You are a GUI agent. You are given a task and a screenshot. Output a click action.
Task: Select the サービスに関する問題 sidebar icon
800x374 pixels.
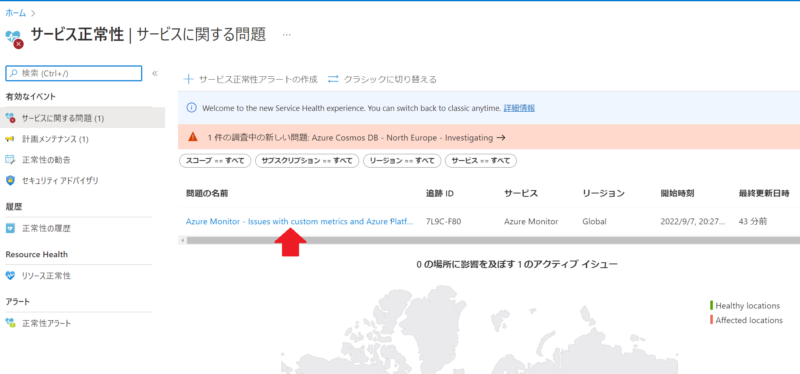pyautogui.click(x=11, y=118)
